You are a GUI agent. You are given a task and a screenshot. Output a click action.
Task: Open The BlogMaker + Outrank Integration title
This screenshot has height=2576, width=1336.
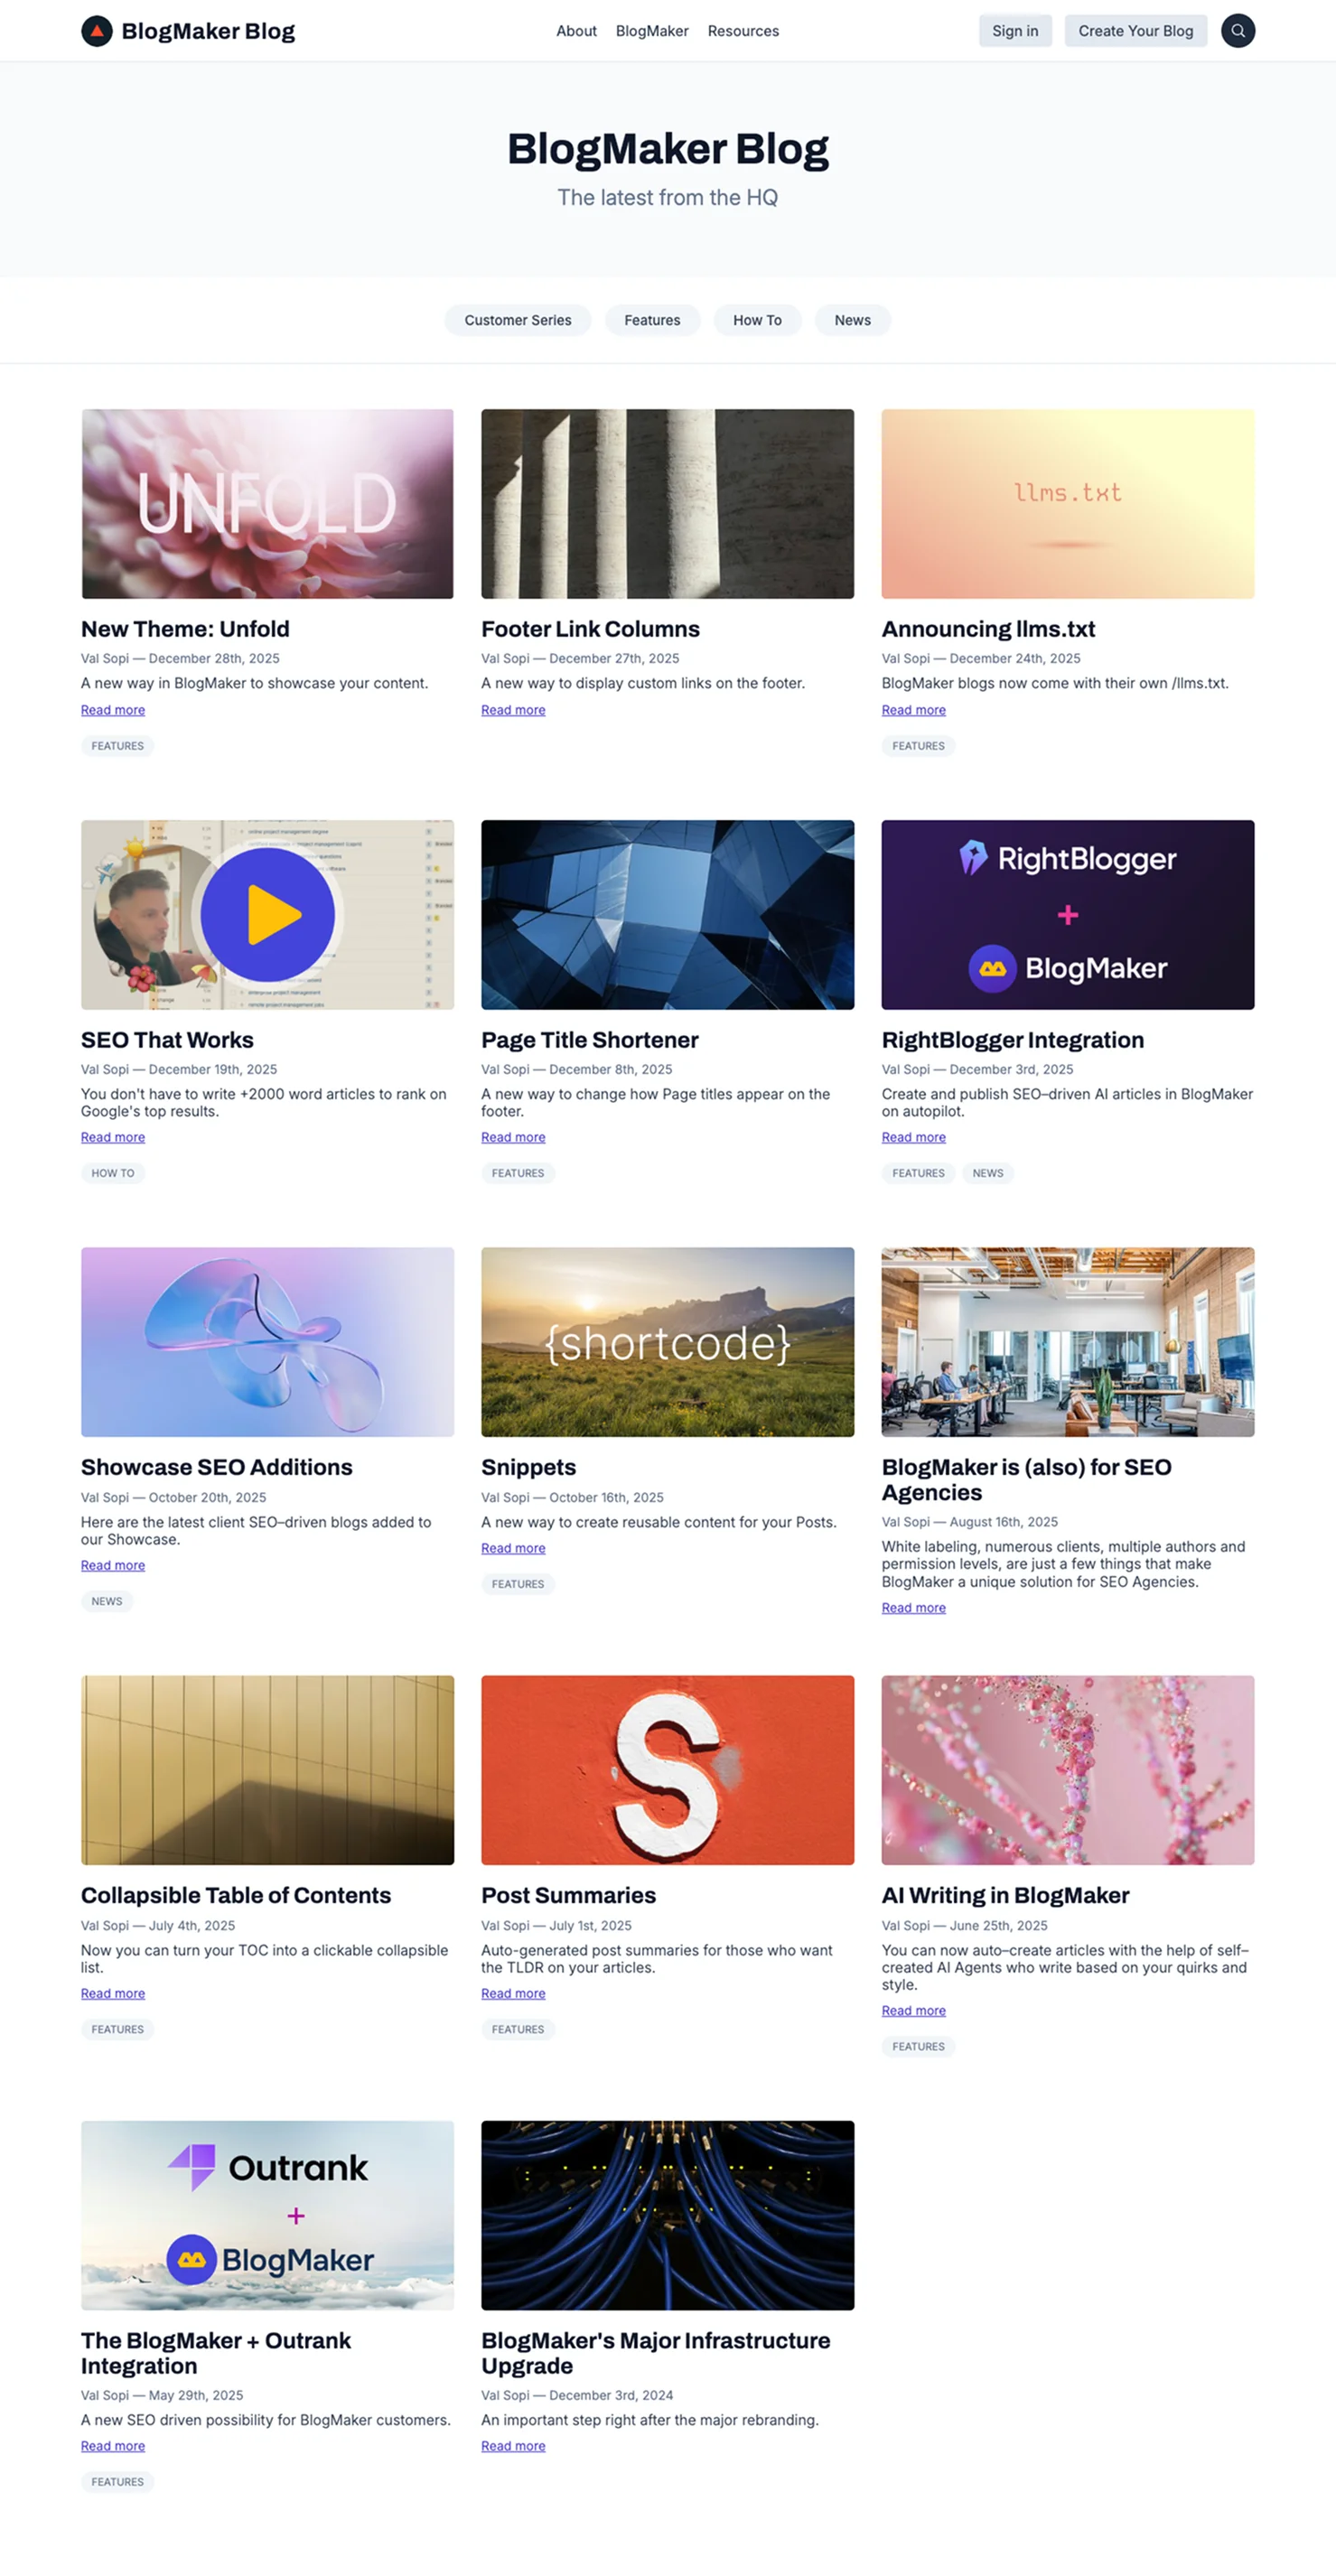[216, 2353]
